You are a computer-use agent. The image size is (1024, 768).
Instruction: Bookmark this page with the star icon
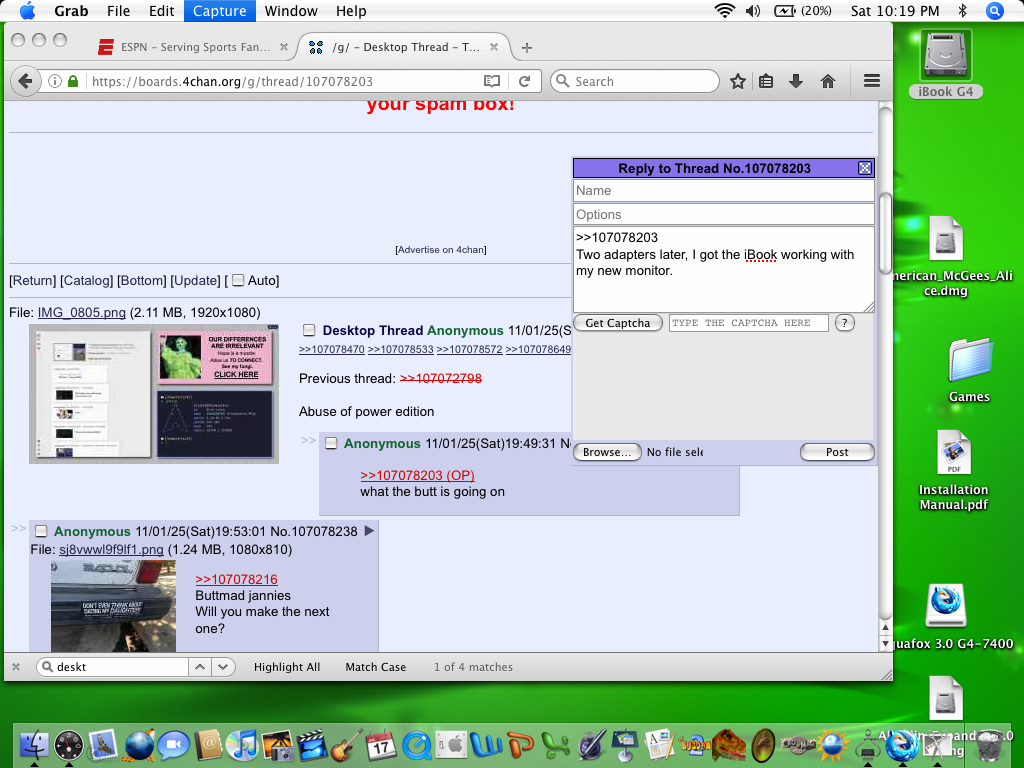(x=738, y=81)
